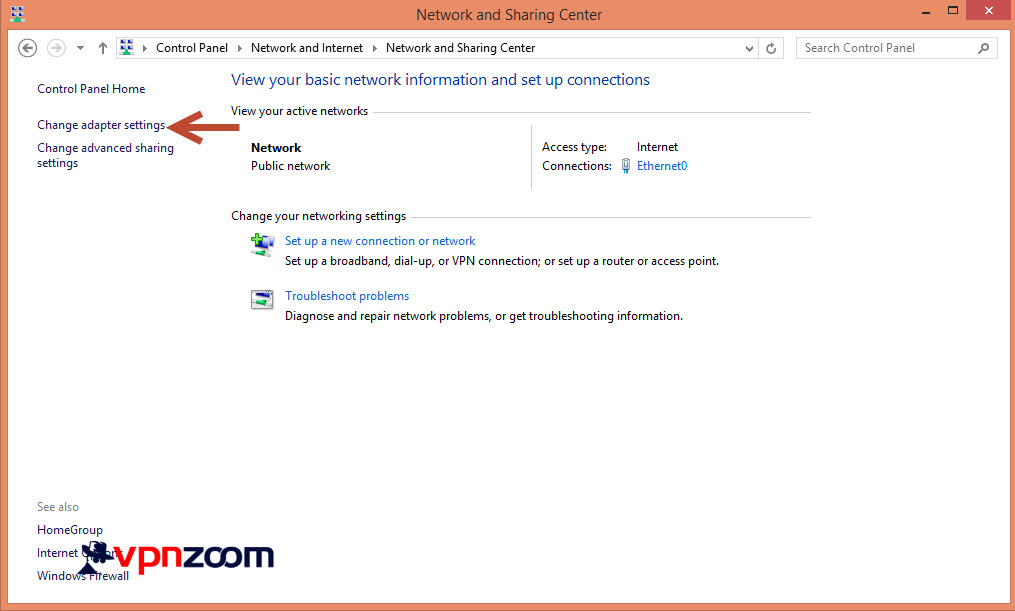Click the 'See also' heading

(x=58, y=507)
